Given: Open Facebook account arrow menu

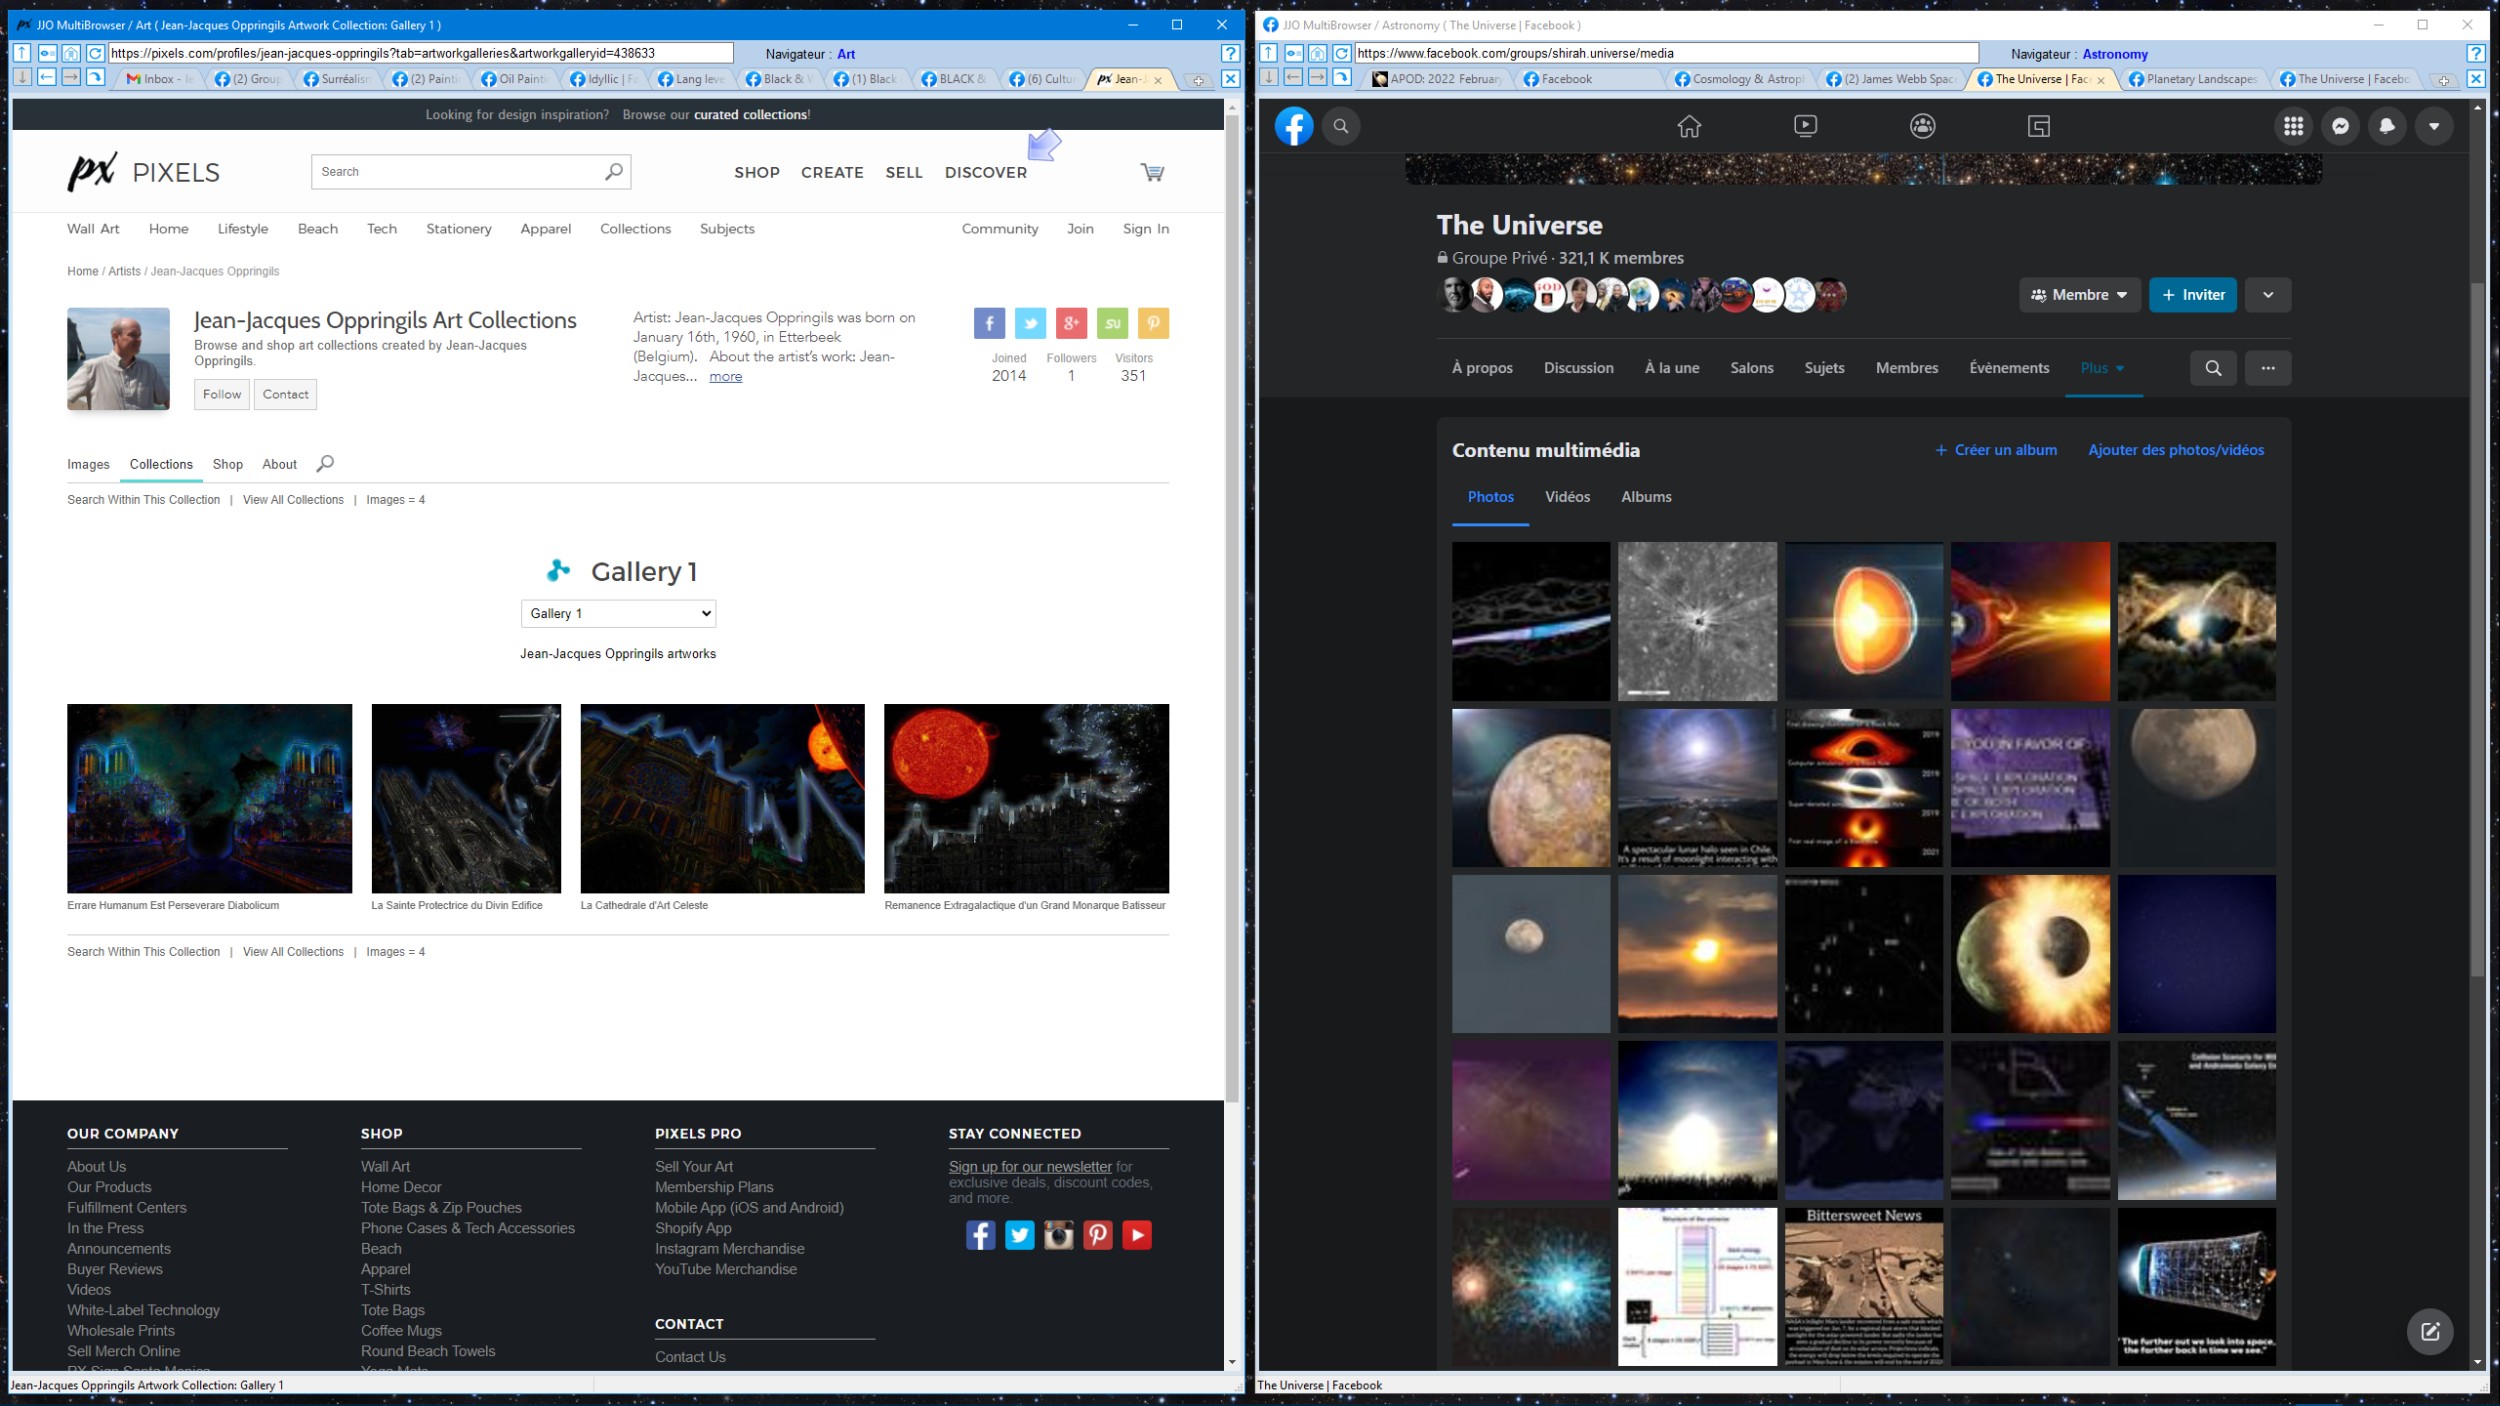Looking at the screenshot, I should [2434, 126].
